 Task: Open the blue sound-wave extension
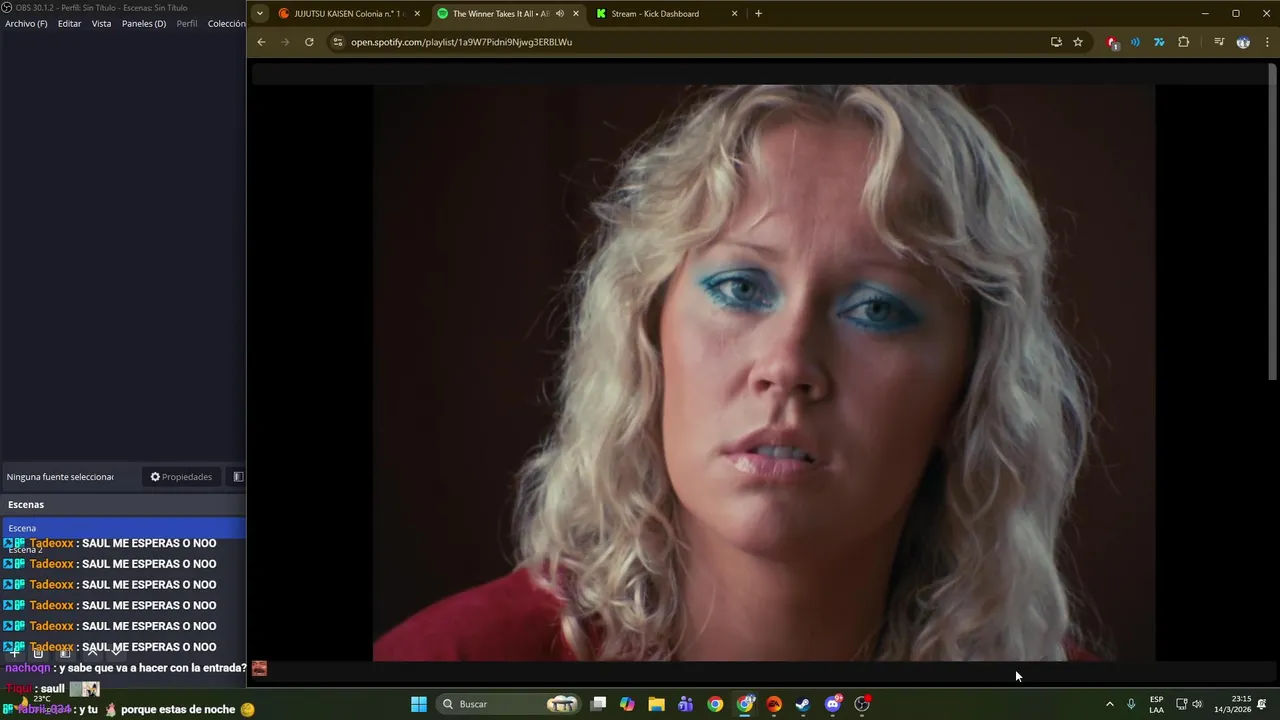pos(1135,42)
